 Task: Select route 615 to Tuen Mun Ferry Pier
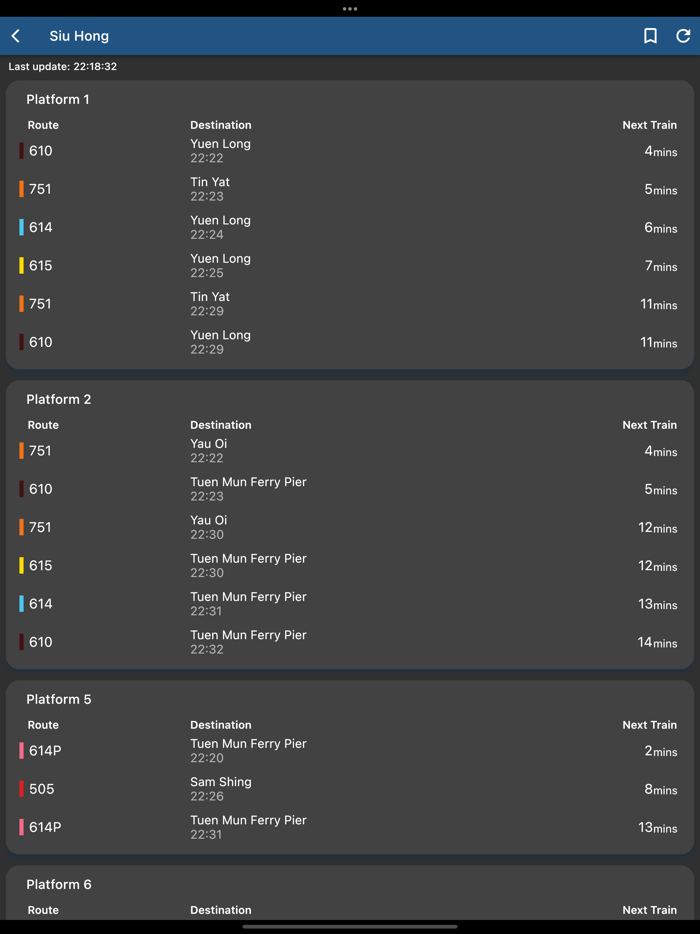pos(349,566)
